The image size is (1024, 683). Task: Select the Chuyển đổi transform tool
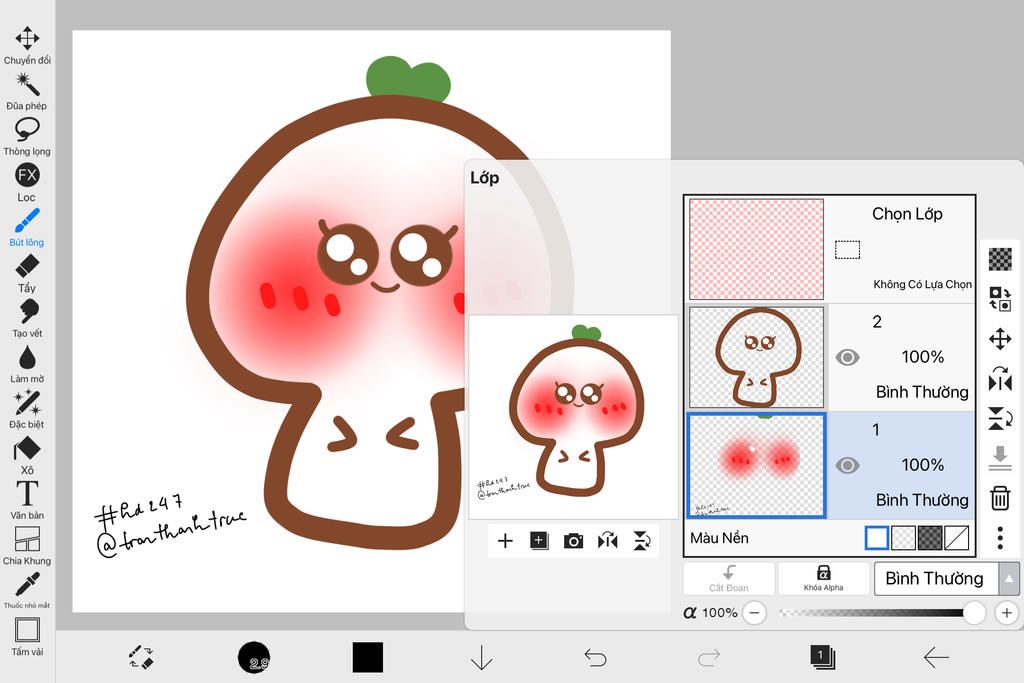[x=27, y=46]
